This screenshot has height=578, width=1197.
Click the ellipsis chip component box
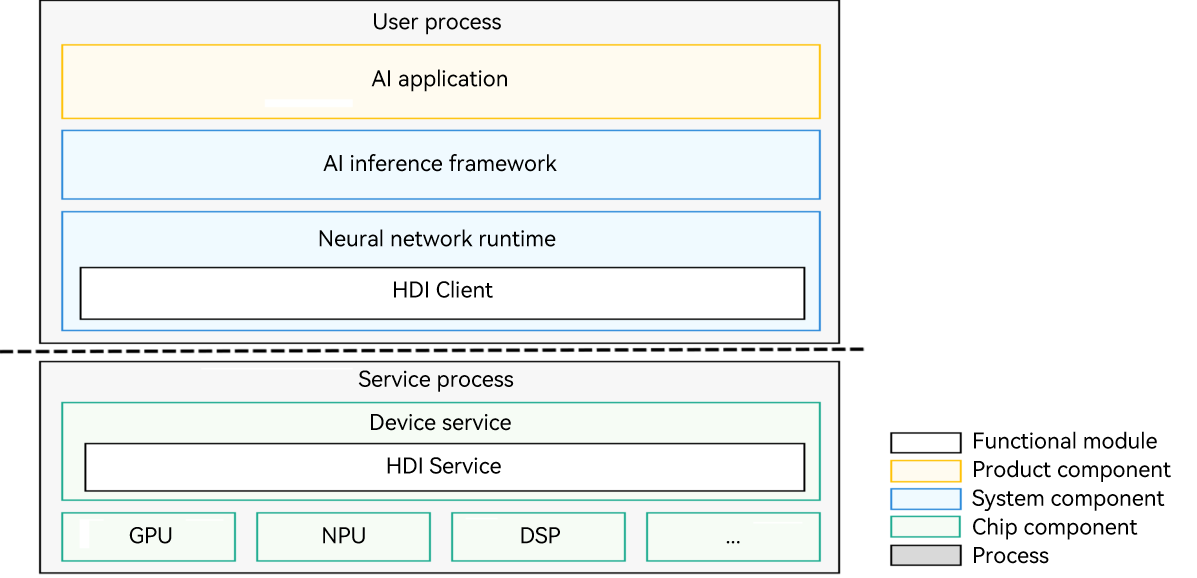(733, 536)
